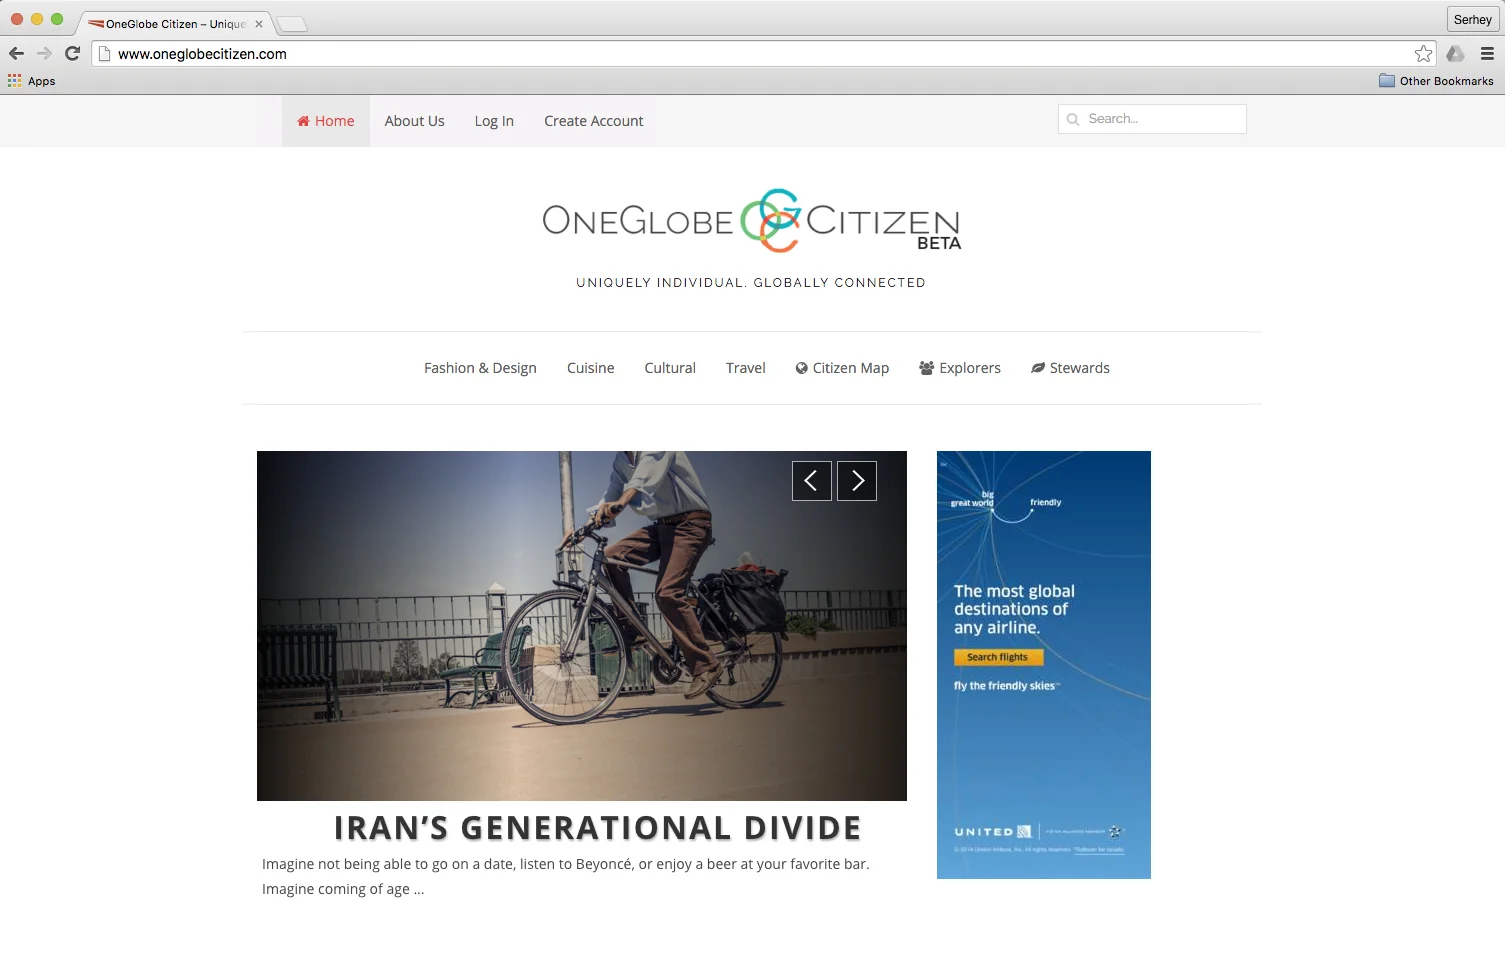Open Create Account page
This screenshot has height=968, width=1505.
[594, 121]
